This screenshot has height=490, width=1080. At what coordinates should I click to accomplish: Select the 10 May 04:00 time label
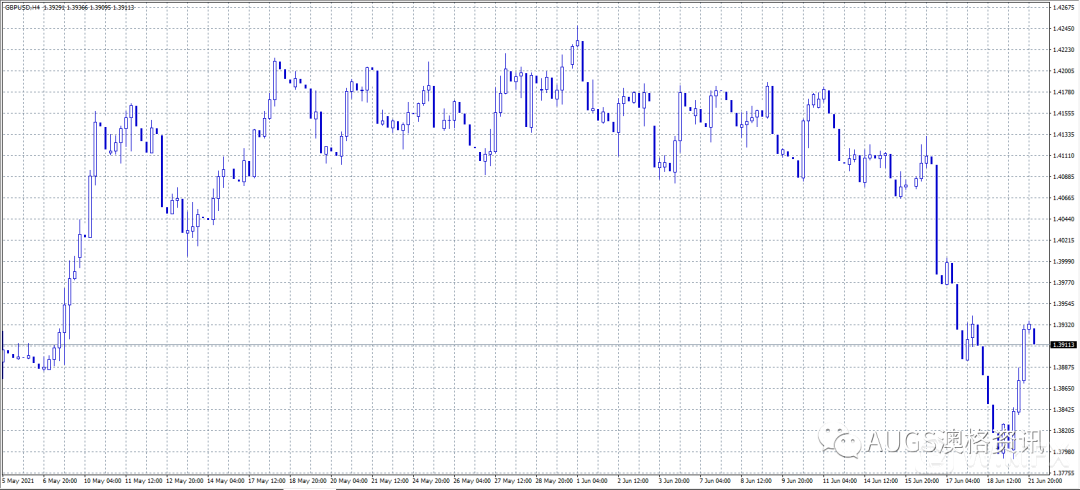[101, 481]
